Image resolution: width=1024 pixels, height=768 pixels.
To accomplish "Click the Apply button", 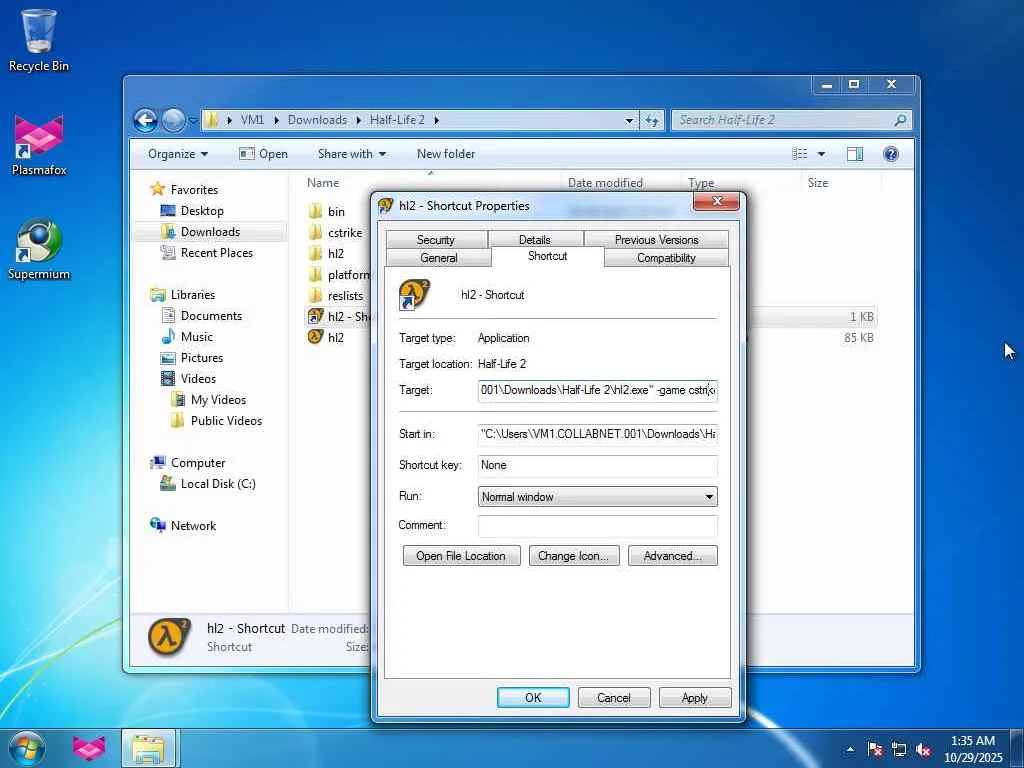I will coord(695,697).
